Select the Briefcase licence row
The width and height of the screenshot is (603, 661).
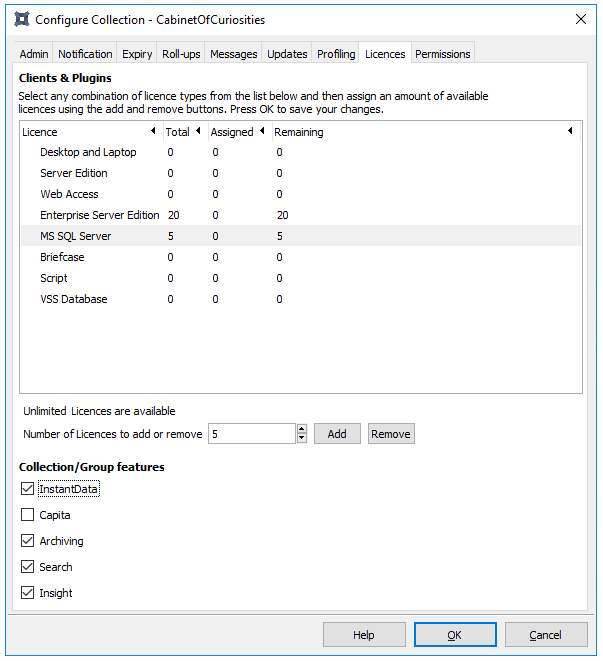click(301, 257)
